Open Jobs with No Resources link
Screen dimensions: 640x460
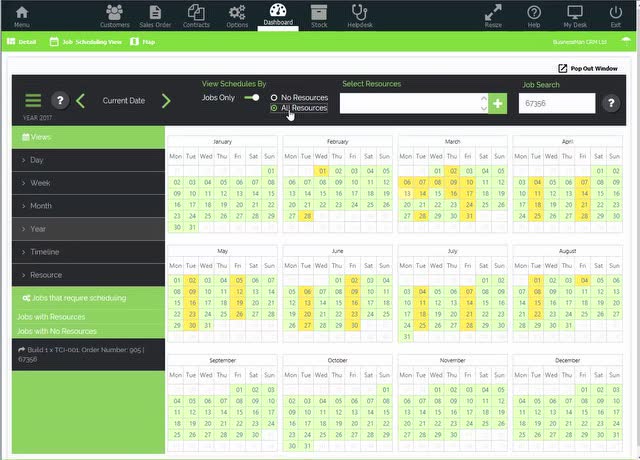tap(57, 331)
